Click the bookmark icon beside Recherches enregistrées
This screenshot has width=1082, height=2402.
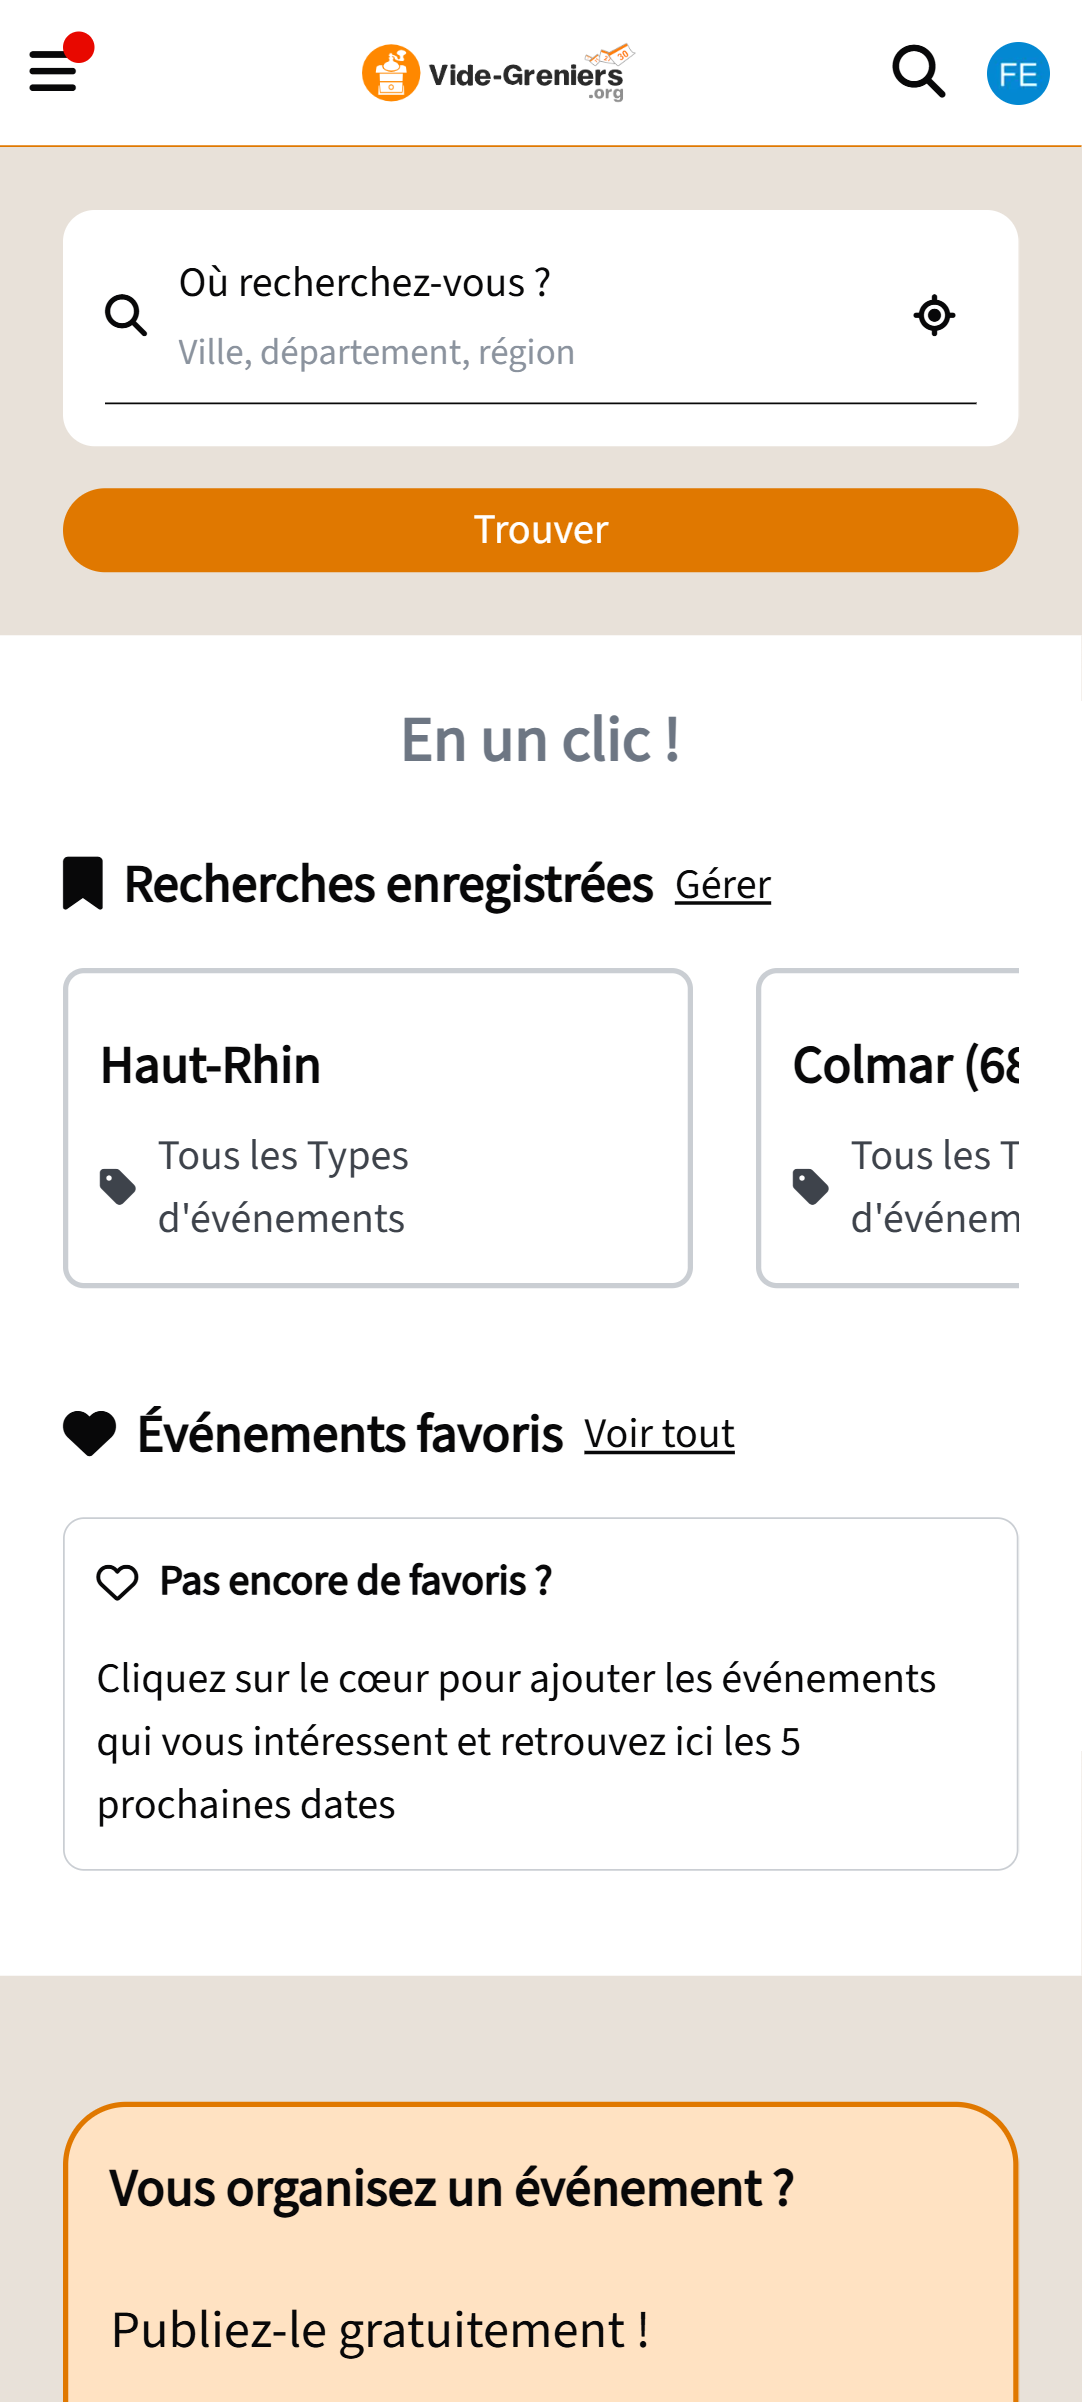(83, 884)
